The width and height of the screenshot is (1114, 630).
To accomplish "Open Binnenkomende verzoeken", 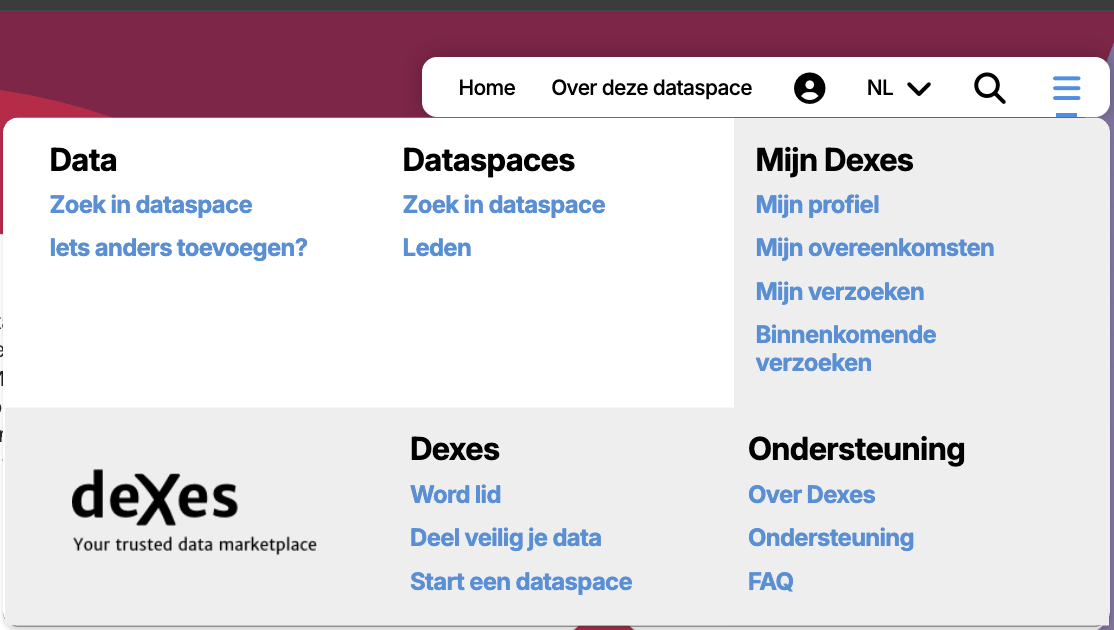I will [x=846, y=349].
